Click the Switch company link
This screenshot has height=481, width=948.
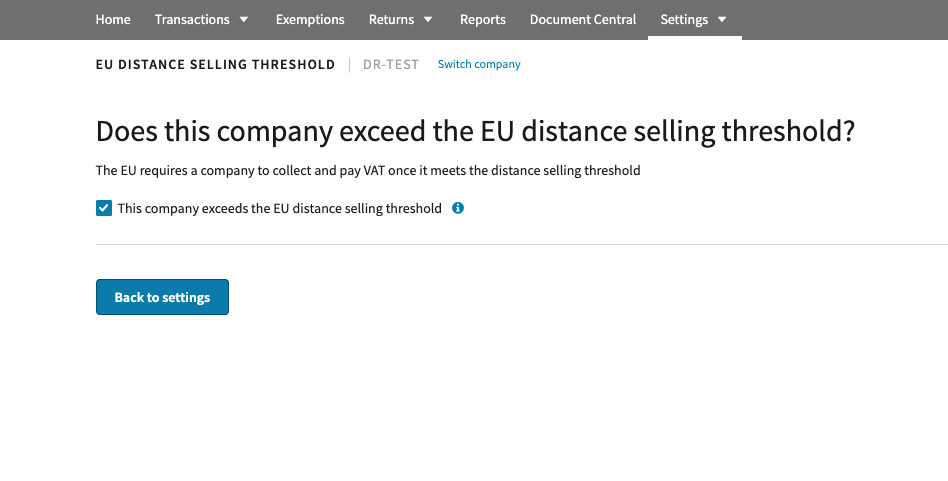click(479, 64)
